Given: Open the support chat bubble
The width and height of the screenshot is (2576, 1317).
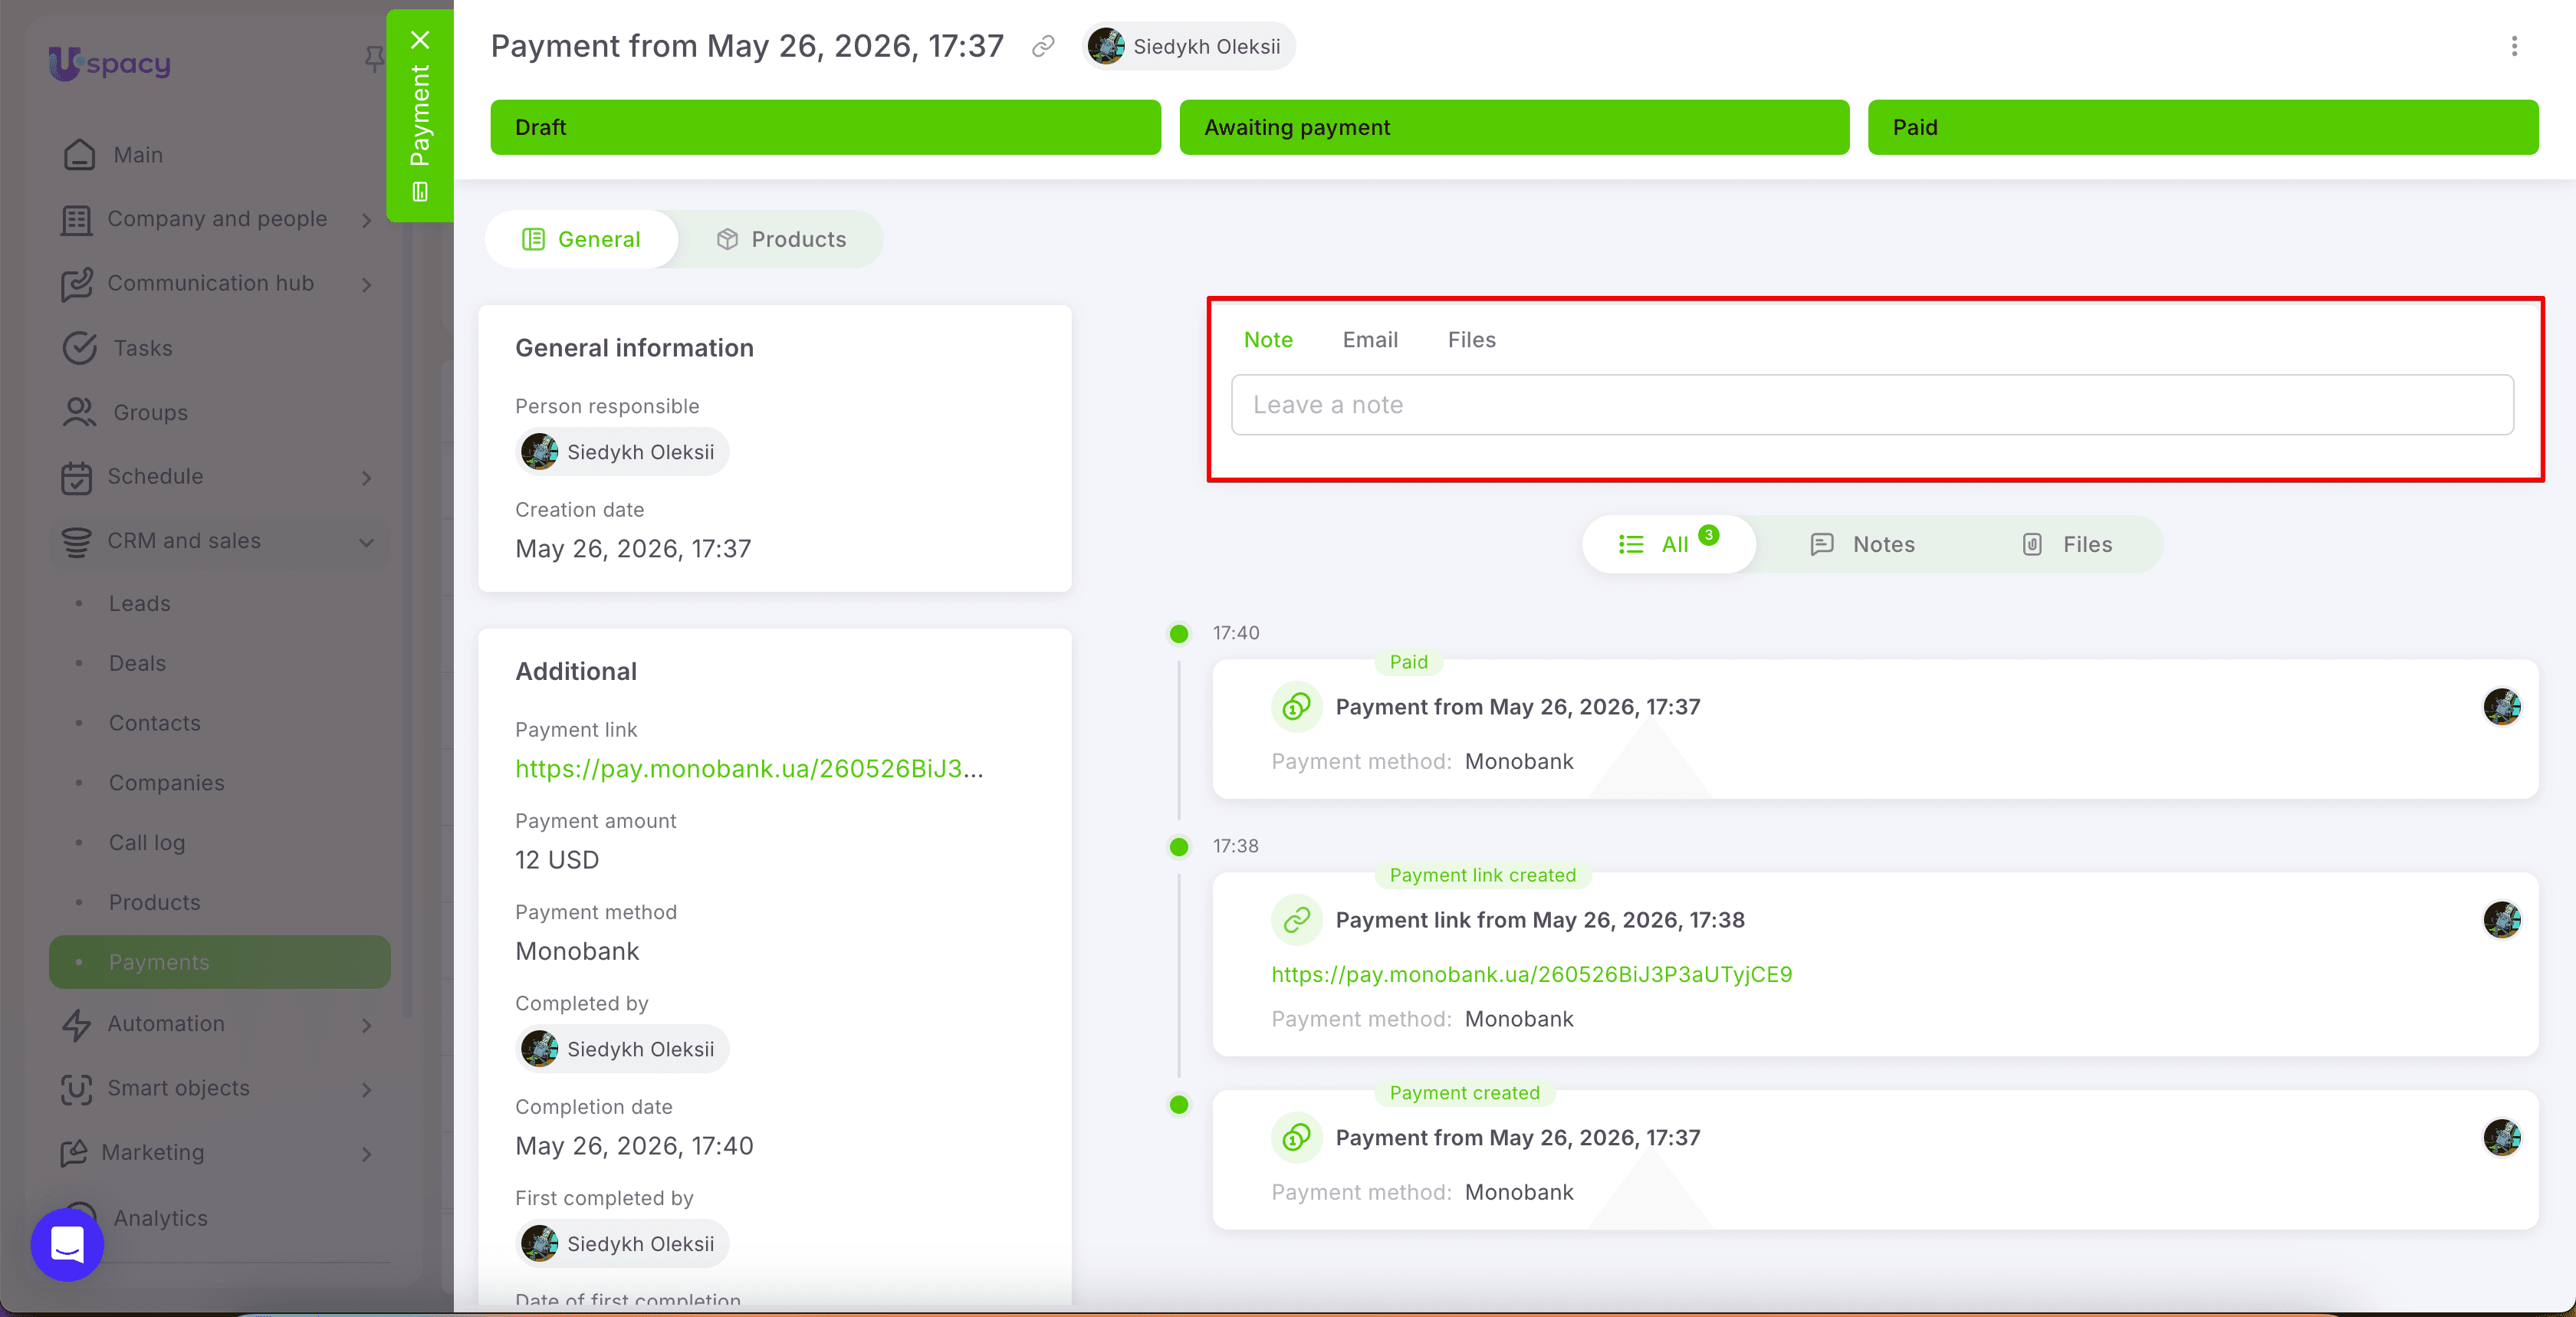Looking at the screenshot, I should 67,1245.
